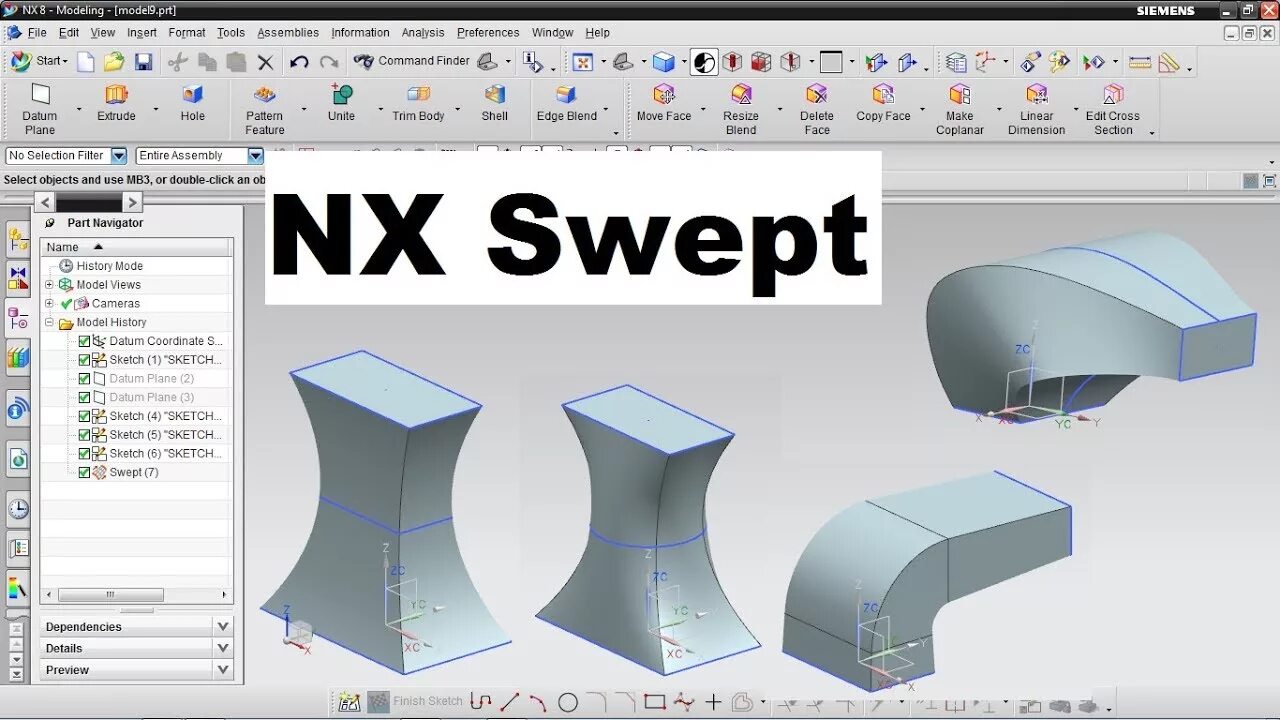Save the part with the floppy icon
1280x720 pixels.
point(143,62)
